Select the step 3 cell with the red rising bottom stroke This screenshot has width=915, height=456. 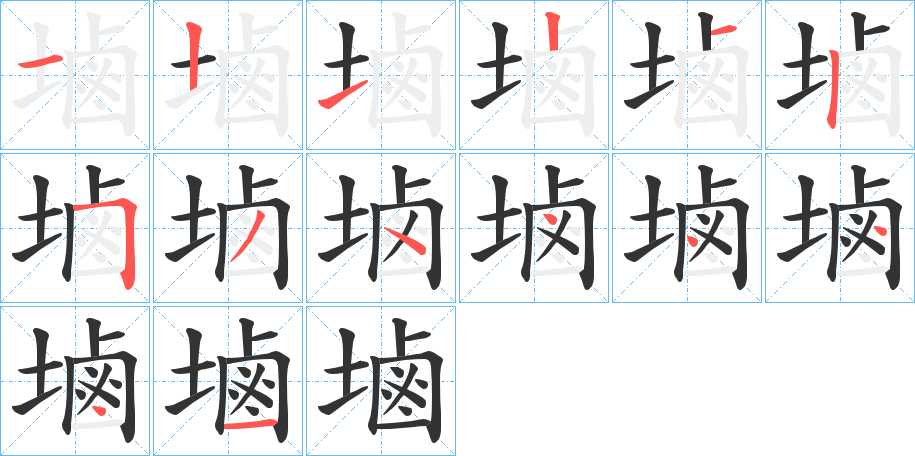(x=381, y=75)
